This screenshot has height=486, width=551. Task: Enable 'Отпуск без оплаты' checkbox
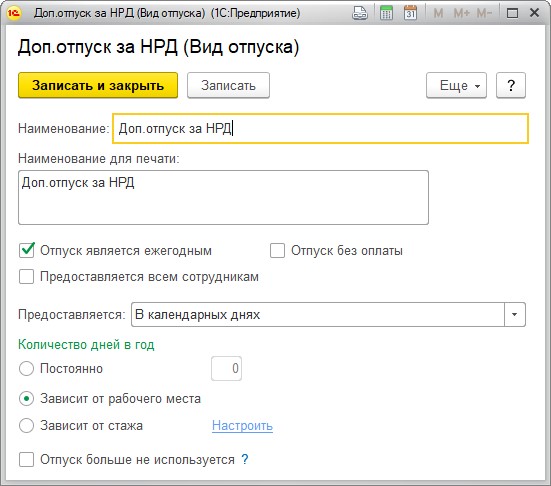click(x=277, y=251)
